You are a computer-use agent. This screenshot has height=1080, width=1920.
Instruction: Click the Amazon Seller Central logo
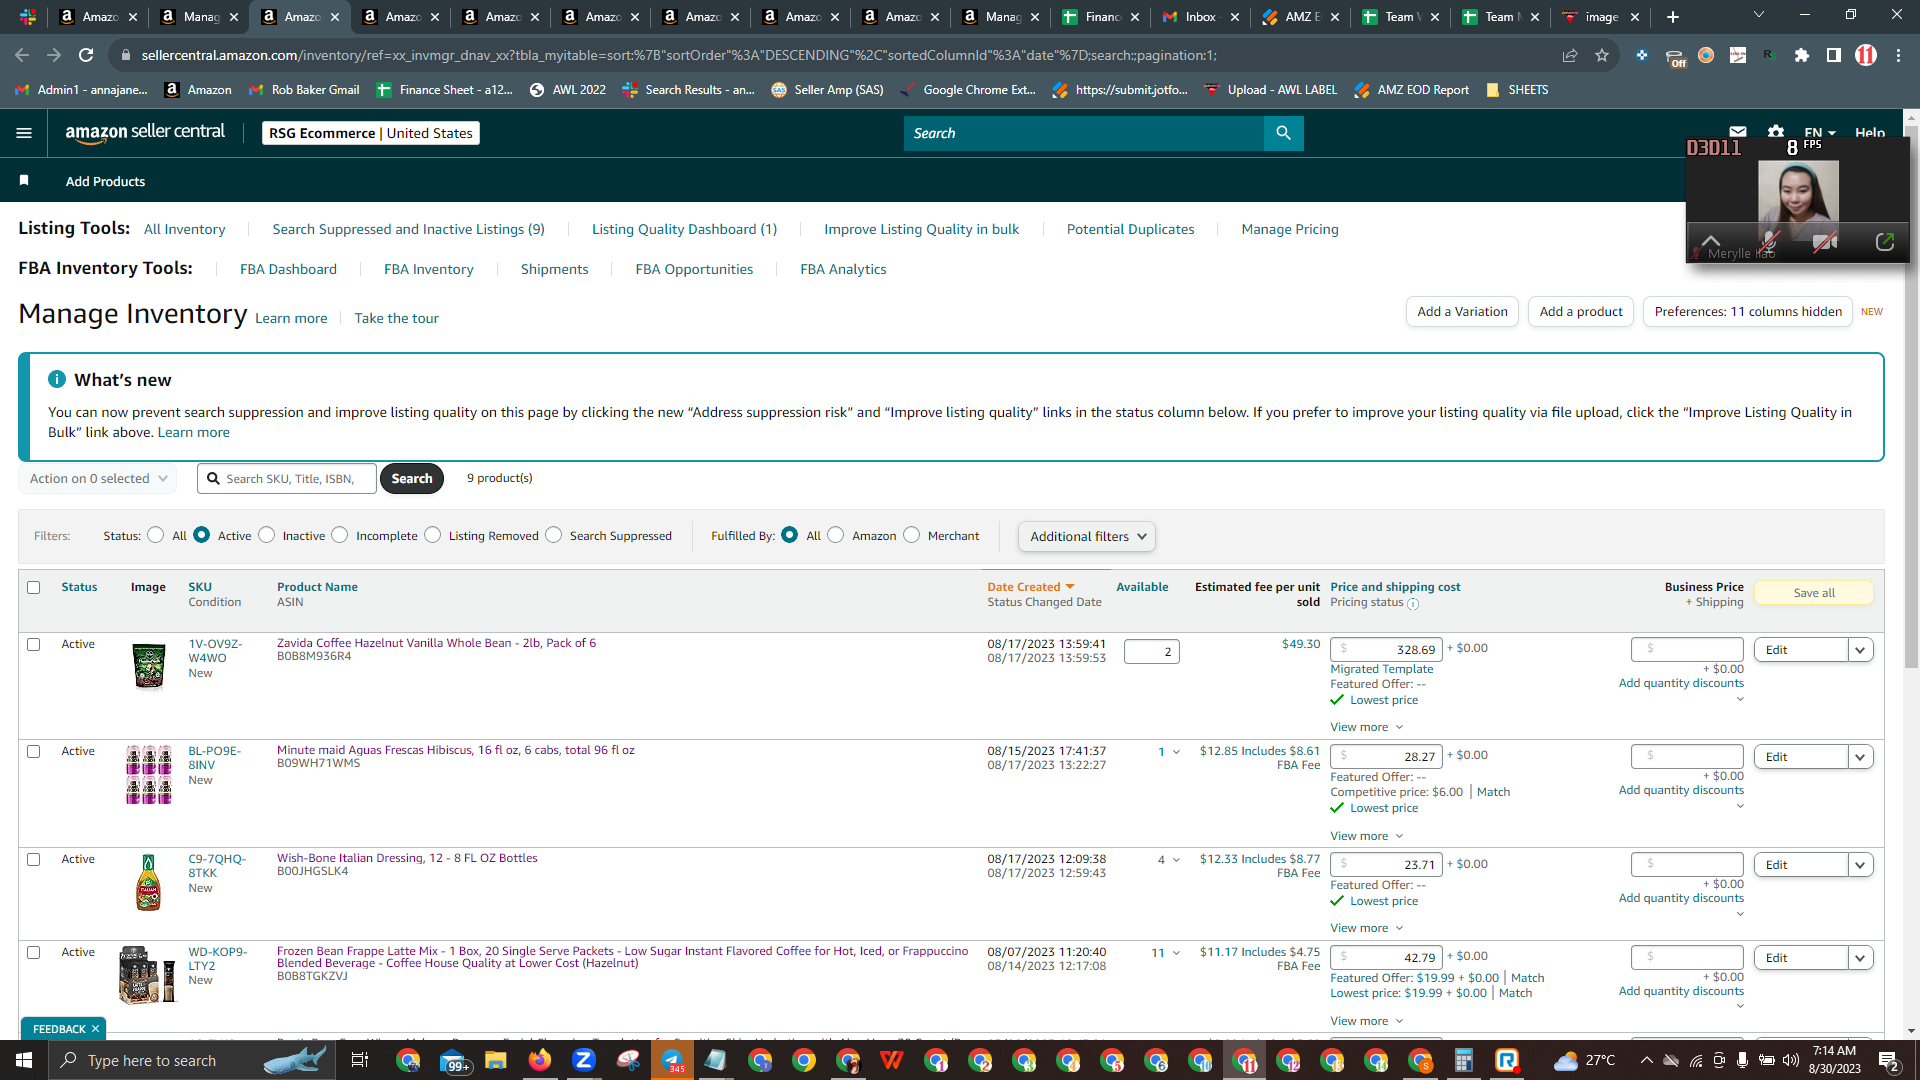145,133
